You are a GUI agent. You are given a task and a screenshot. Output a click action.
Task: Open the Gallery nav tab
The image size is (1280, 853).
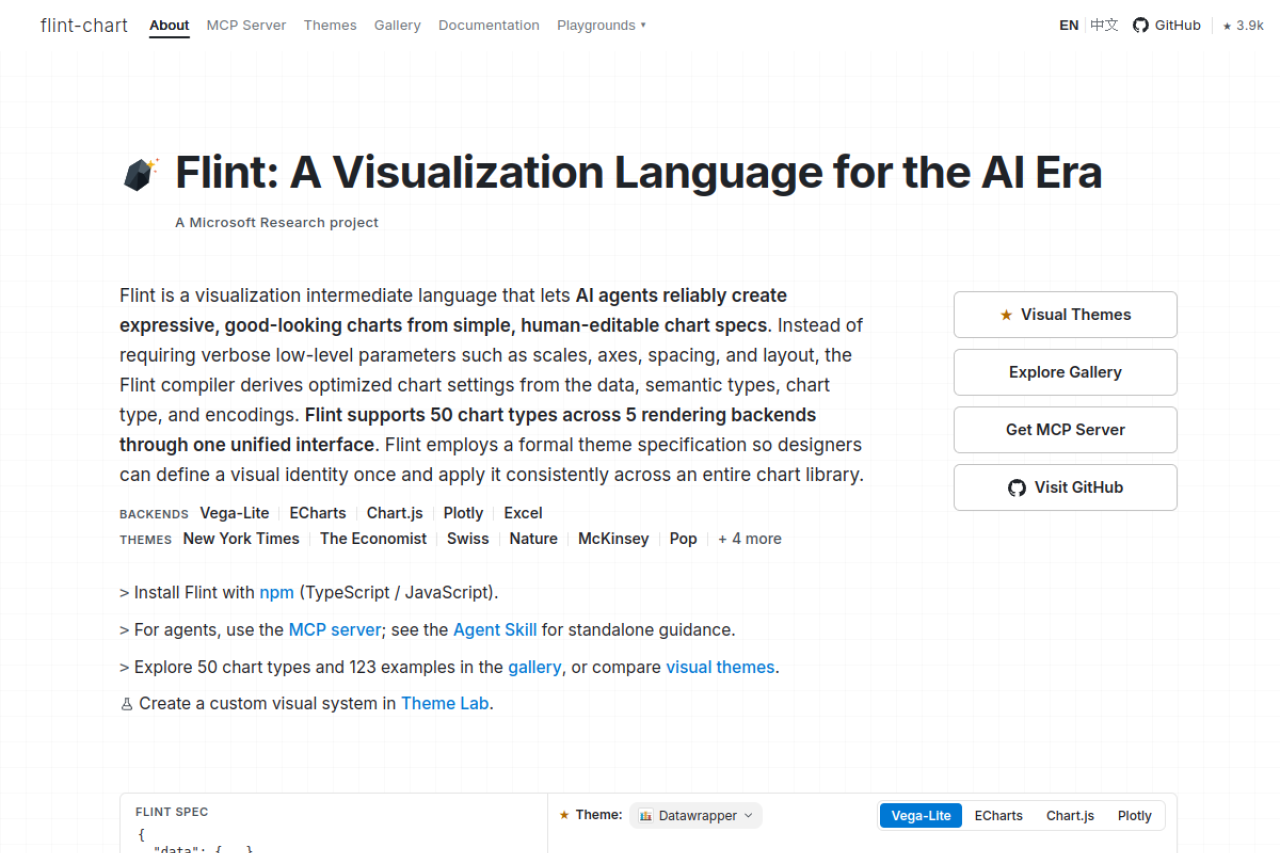[397, 25]
